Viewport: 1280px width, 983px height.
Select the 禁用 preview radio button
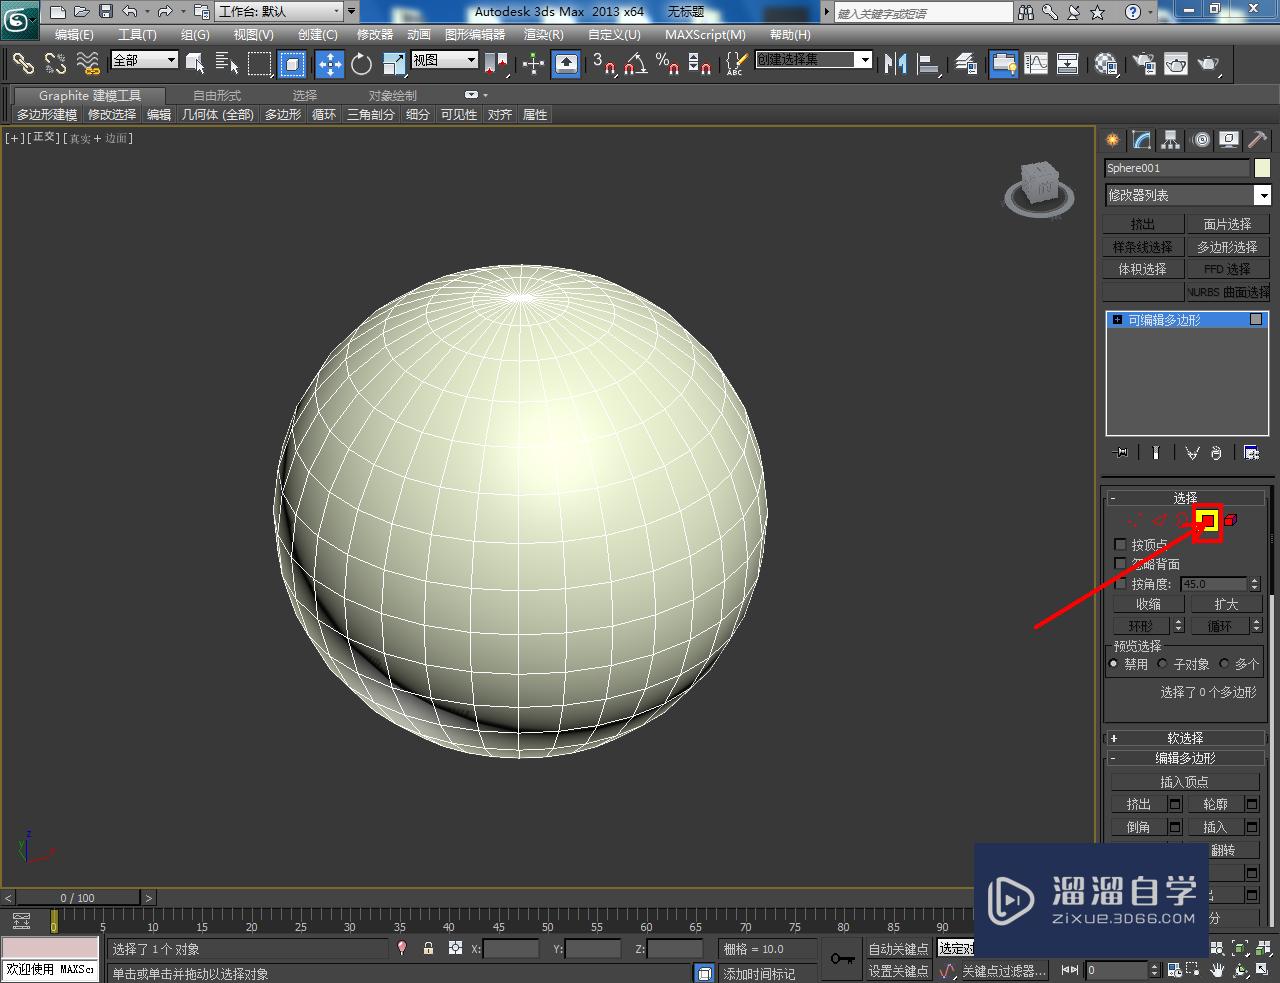[x=1114, y=664]
